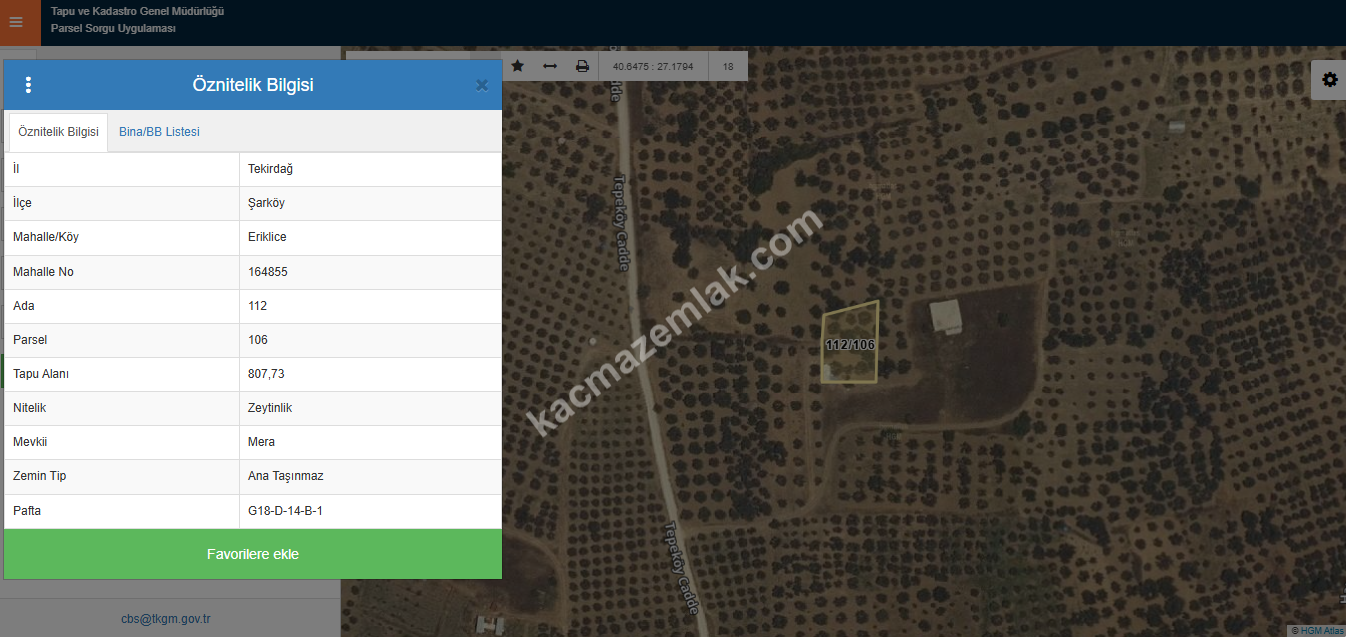This screenshot has height=637, width=1346.
Task: Click the coordinates display 40.6475 : 27.1794
Action: click(653, 67)
